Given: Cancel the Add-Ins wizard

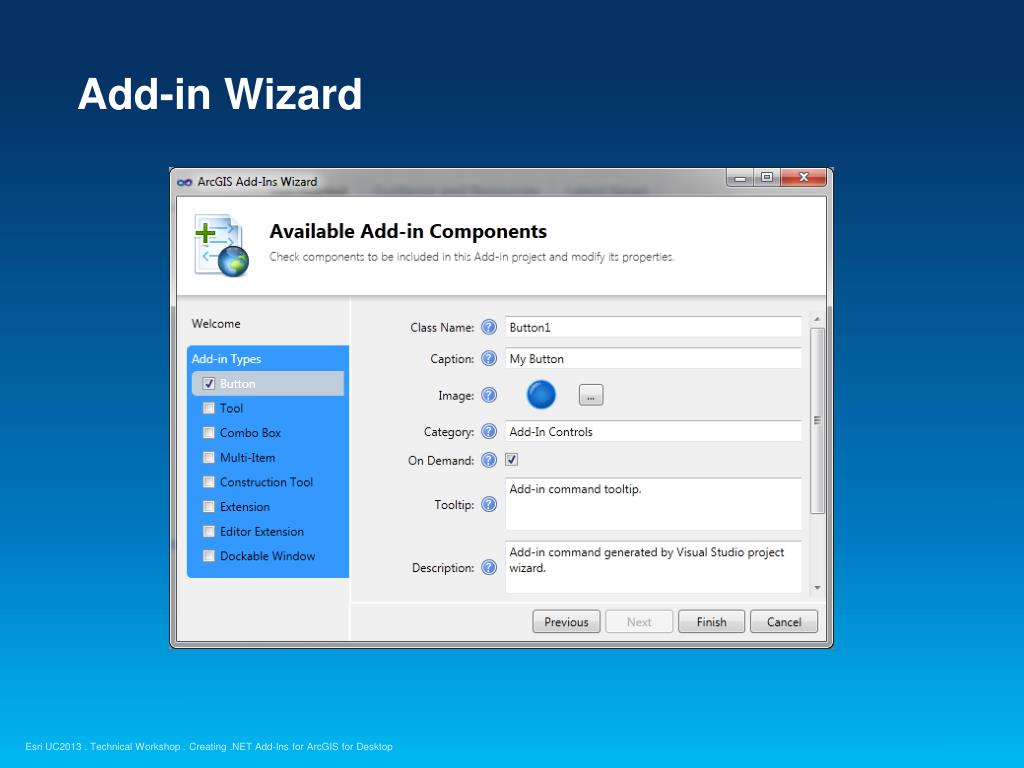Looking at the screenshot, I should 784,622.
